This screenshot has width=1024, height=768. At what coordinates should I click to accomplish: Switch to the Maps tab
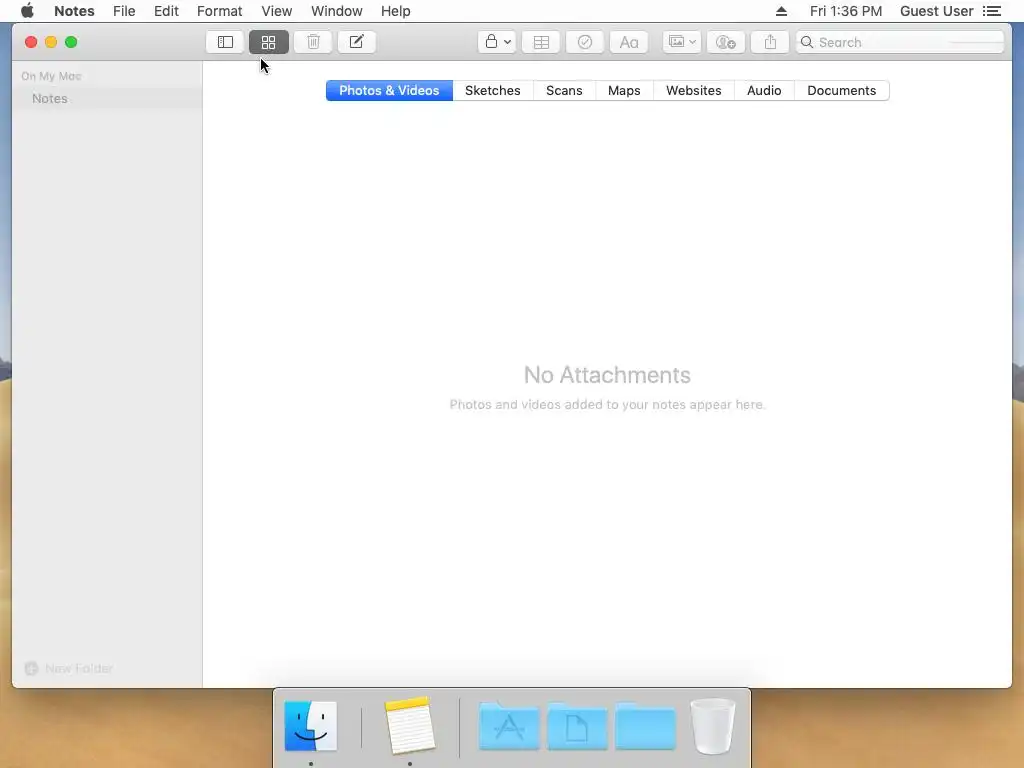pyautogui.click(x=624, y=91)
